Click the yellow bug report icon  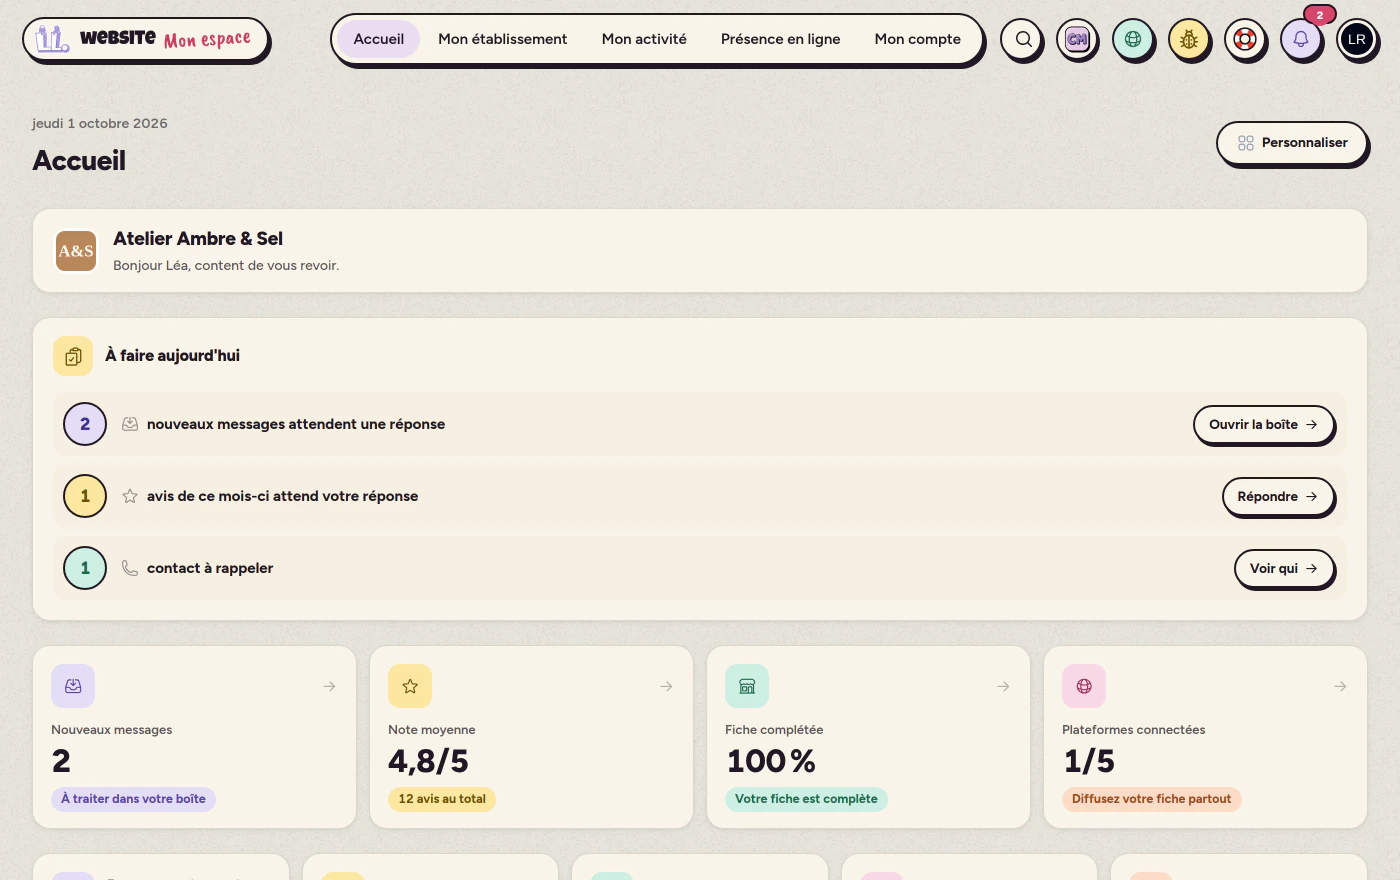tap(1189, 40)
